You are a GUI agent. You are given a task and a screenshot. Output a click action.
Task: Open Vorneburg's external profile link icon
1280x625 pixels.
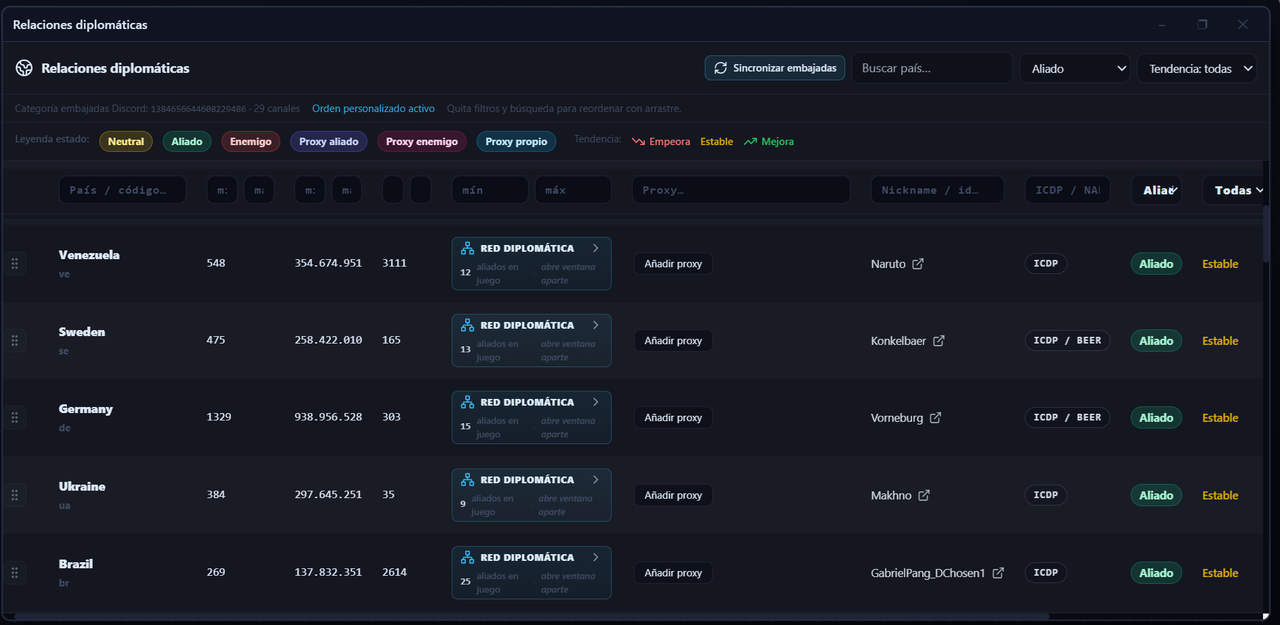pyautogui.click(x=935, y=418)
